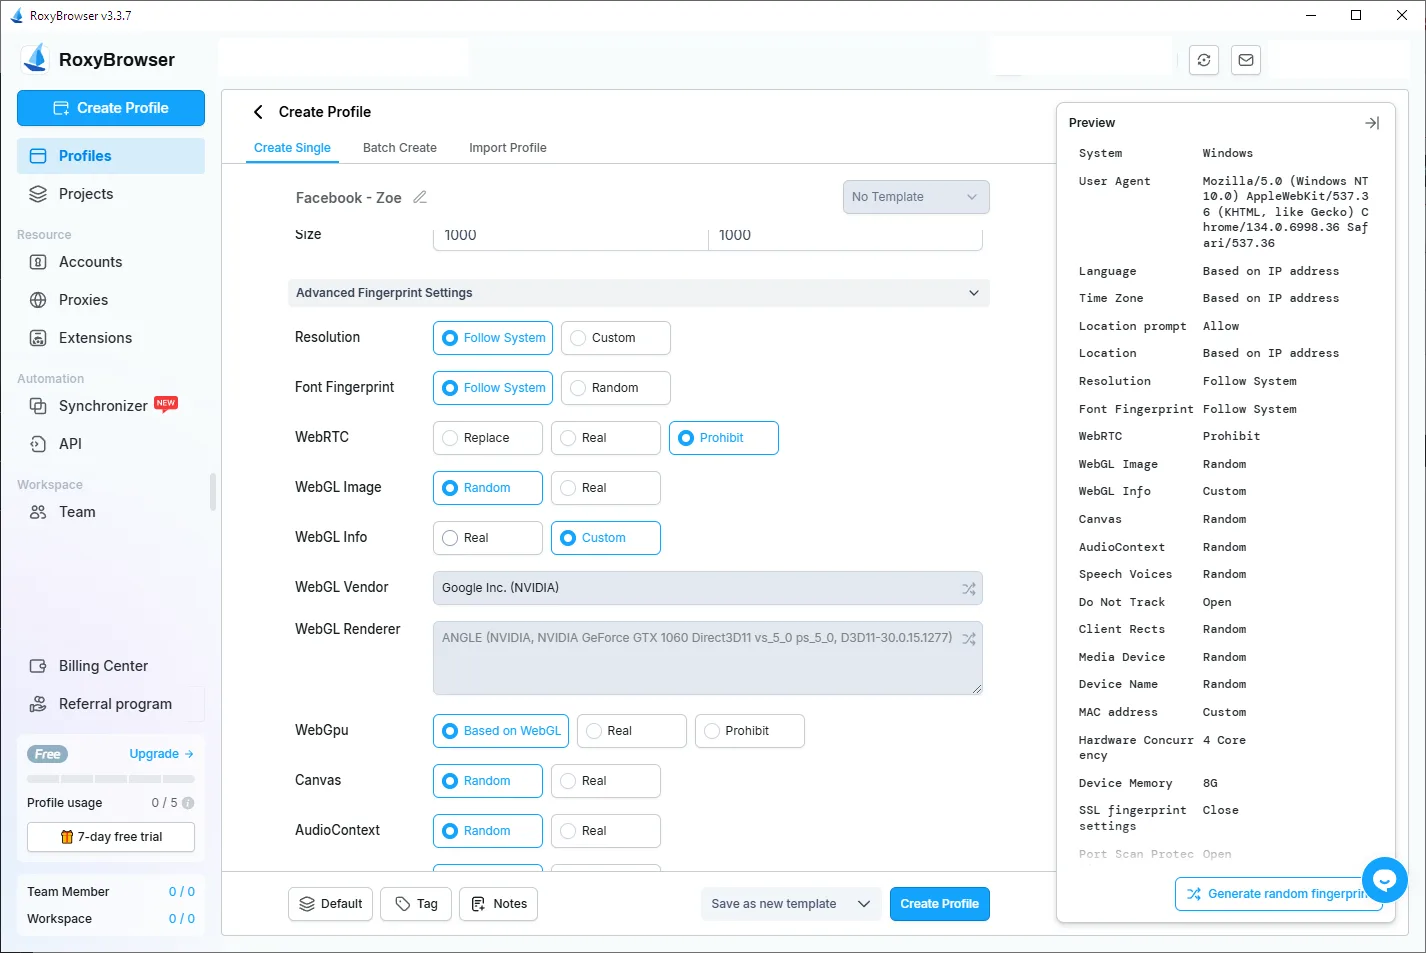Open the Save as new template dropdown arrow
Image resolution: width=1426 pixels, height=953 pixels.
tap(864, 904)
